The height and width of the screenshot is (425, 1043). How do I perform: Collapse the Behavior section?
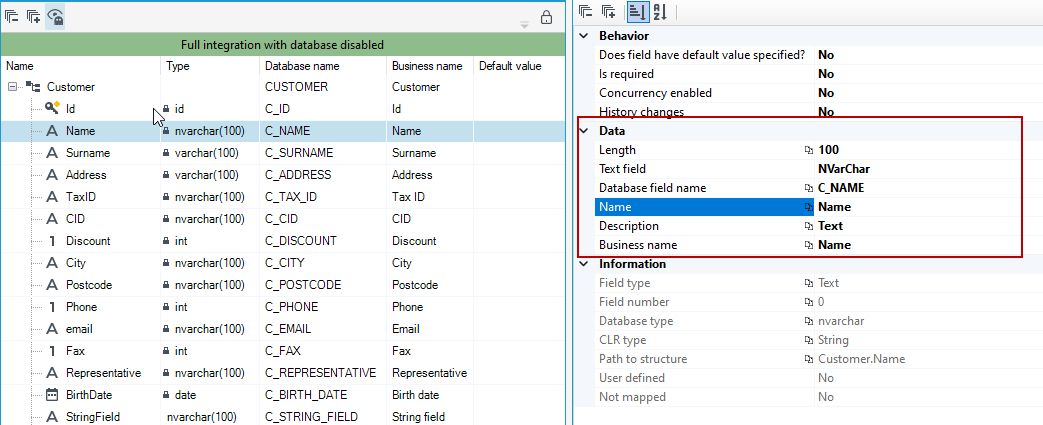tap(584, 36)
